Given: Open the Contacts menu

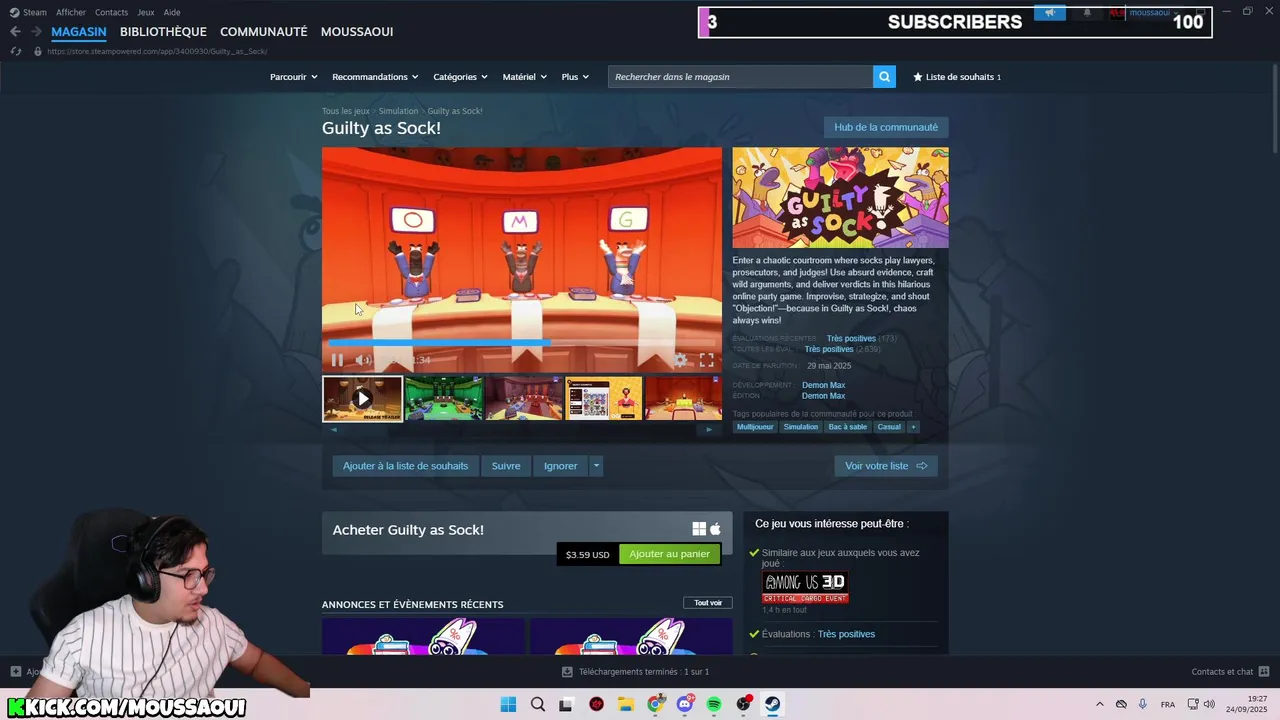Looking at the screenshot, I should 111,12.
